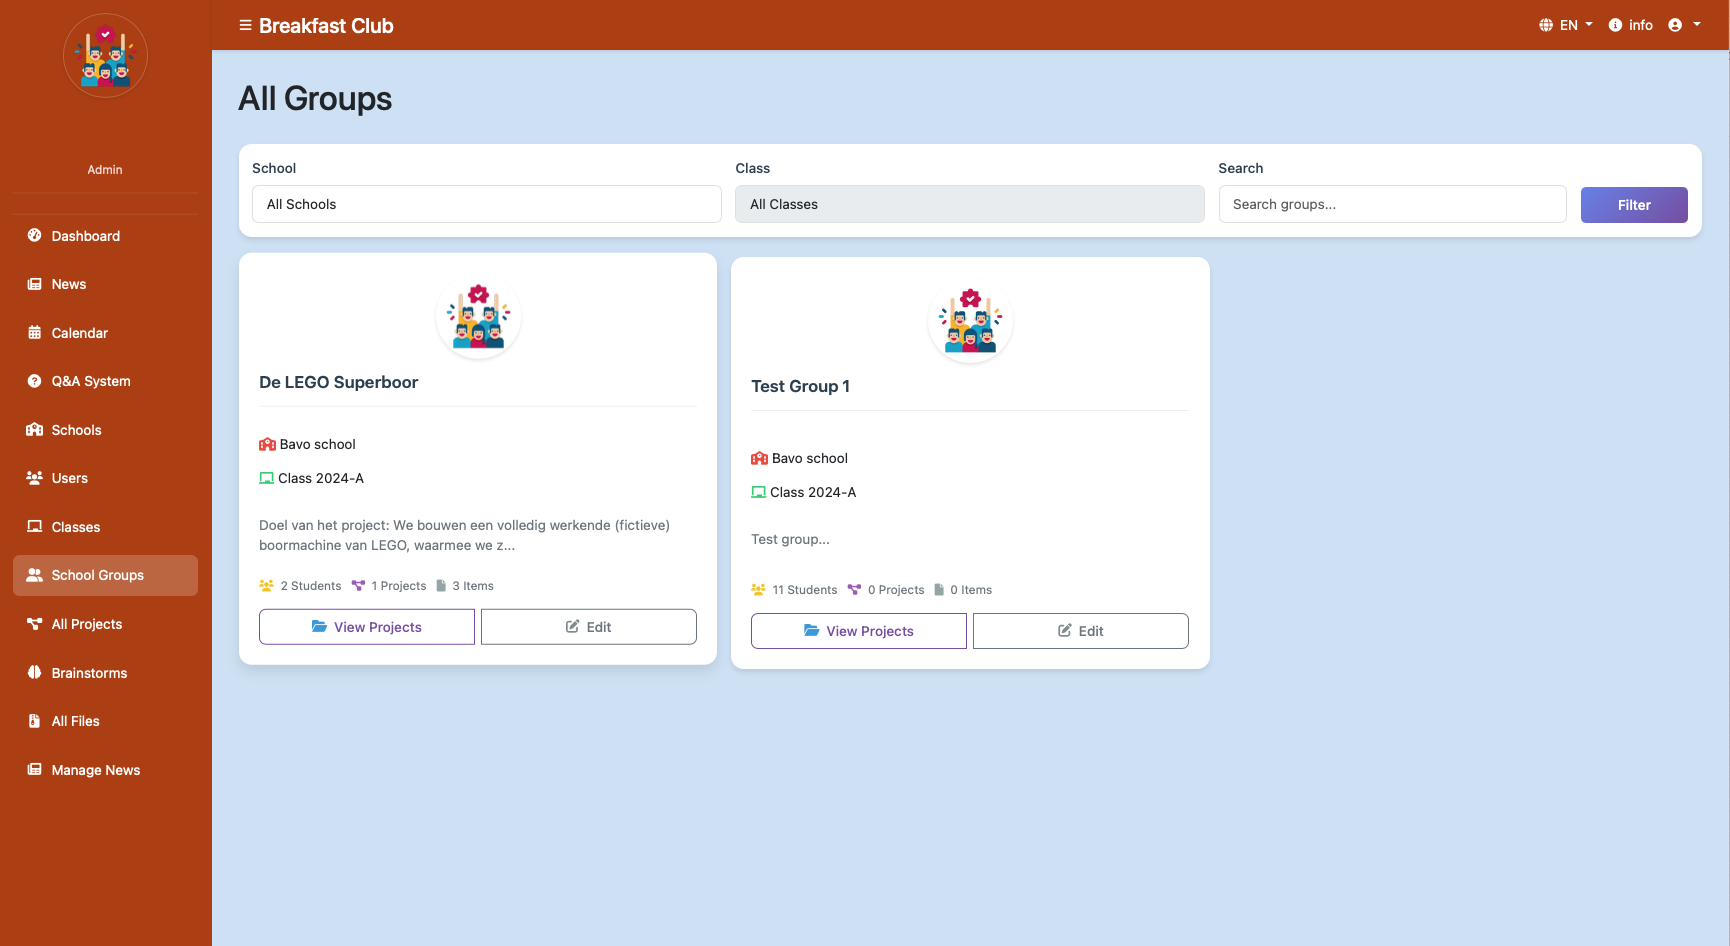The image size is (1730, 946).
Task: Click the Brainstorms brain icon
Action: tap(35, 673)
